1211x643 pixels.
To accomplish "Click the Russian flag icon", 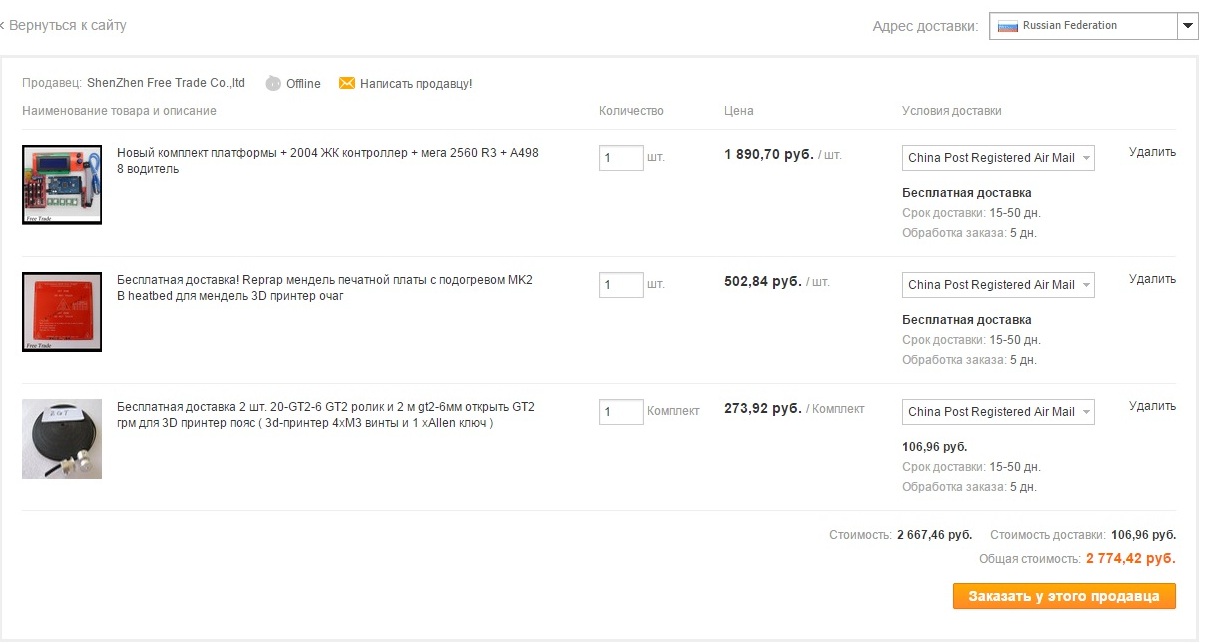I will click(x=1007, y=26).
